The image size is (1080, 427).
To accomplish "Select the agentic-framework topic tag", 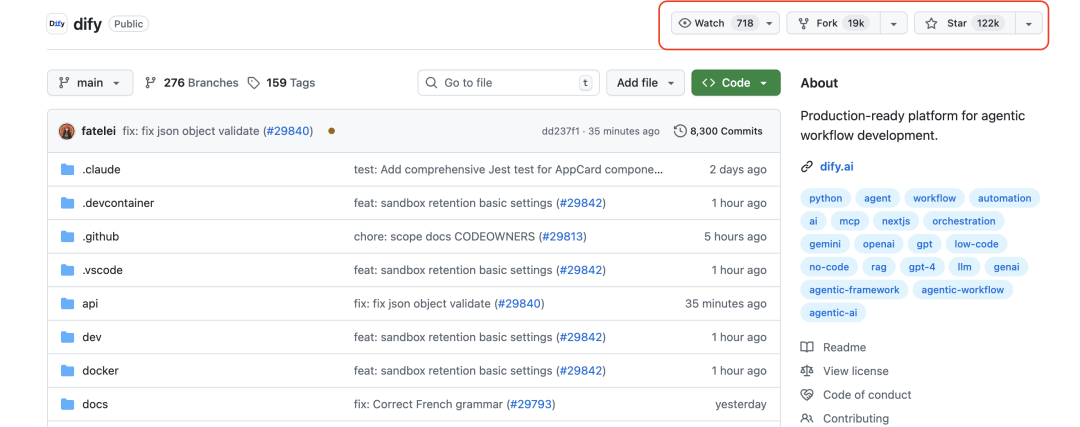I will click(854, 290).
